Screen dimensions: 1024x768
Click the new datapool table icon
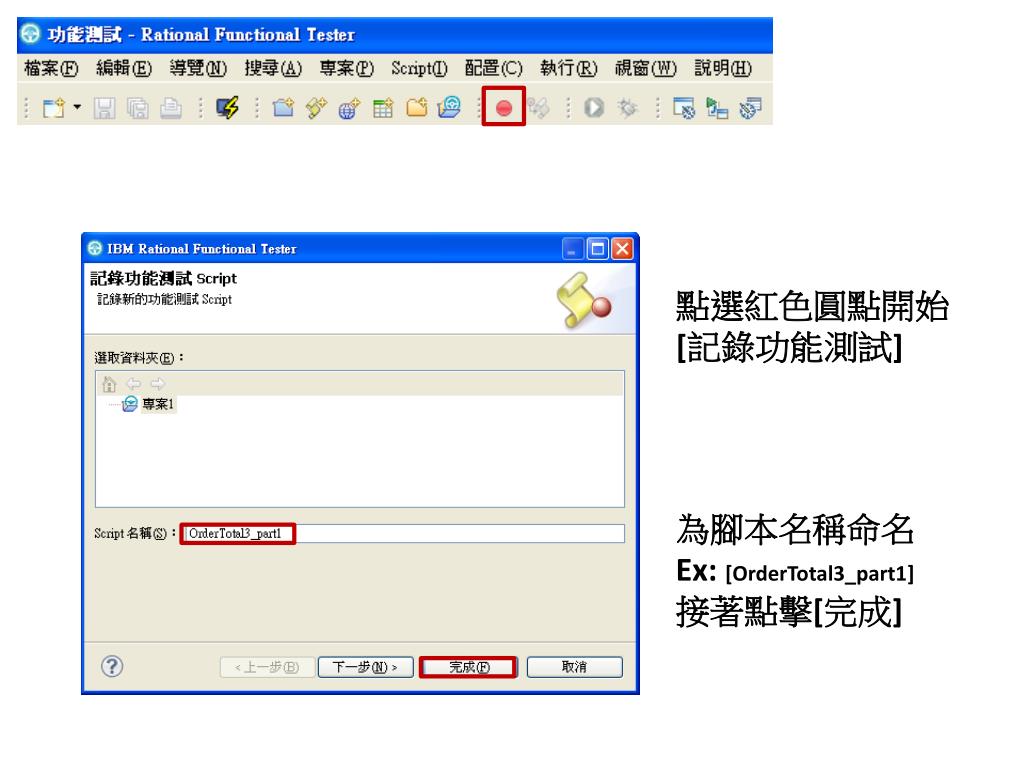pyautogui.click(x=383, y=108)
